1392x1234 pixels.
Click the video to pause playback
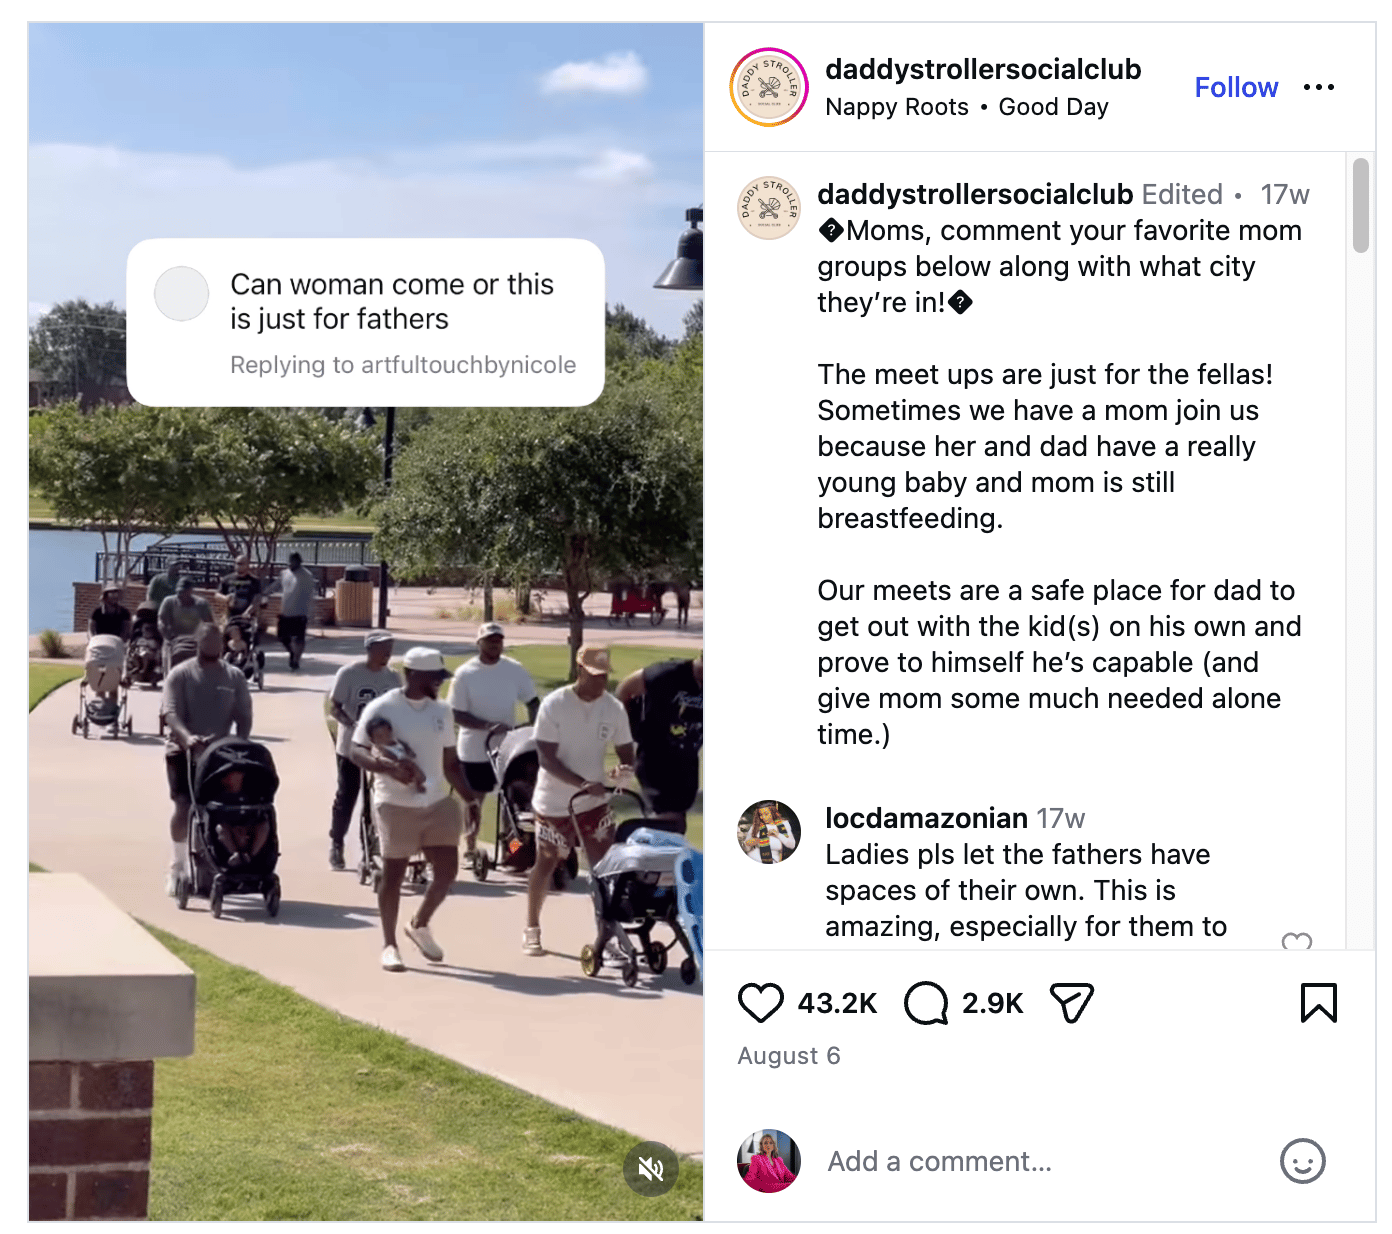(x=366, y=700)
